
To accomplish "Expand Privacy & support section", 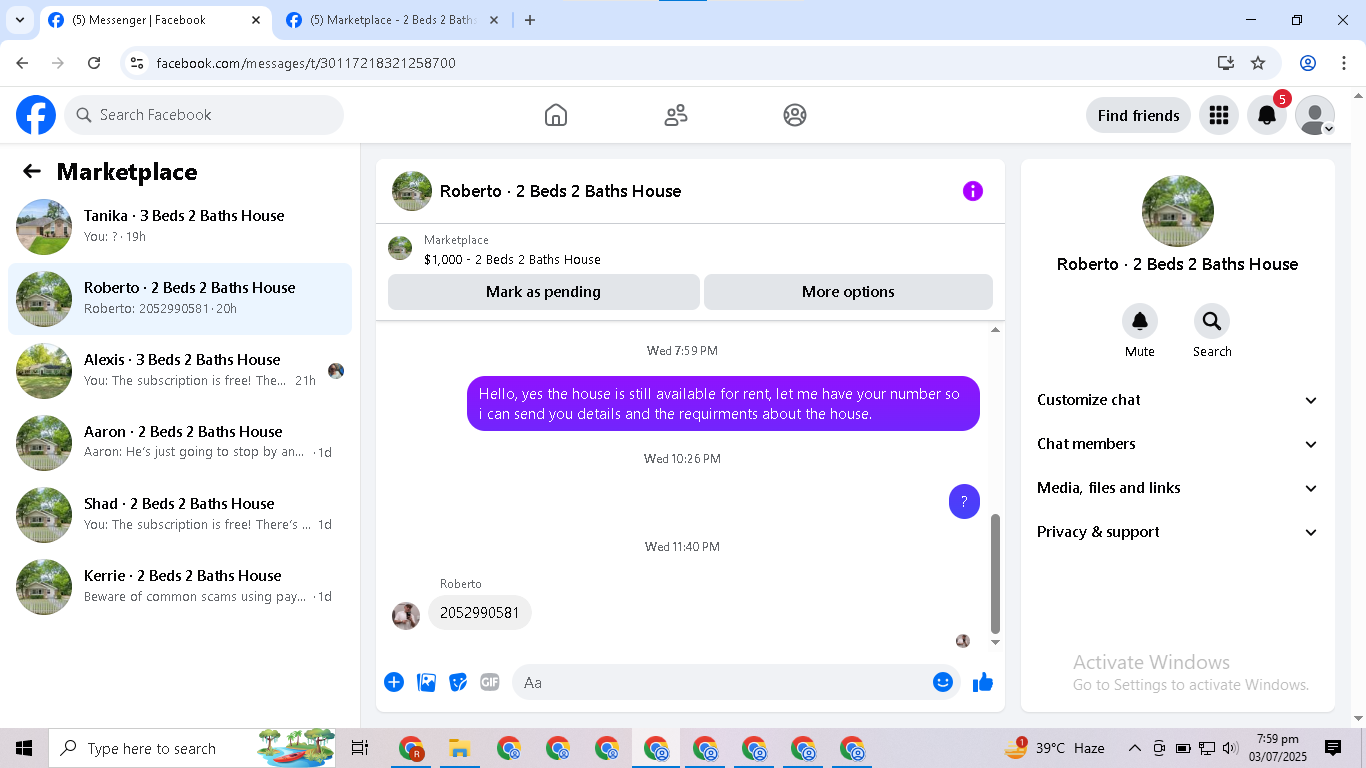I will (1177, 532).
